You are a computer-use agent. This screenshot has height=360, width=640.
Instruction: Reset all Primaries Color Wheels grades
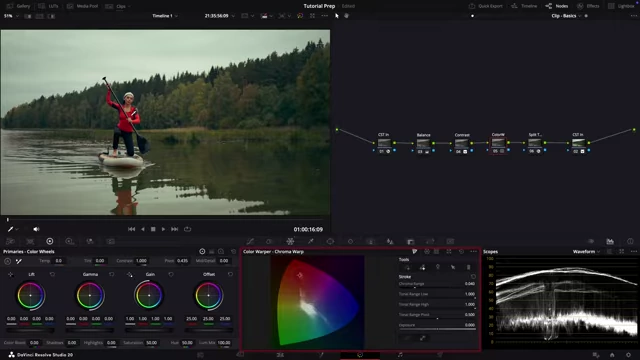[x=233, y=251]
